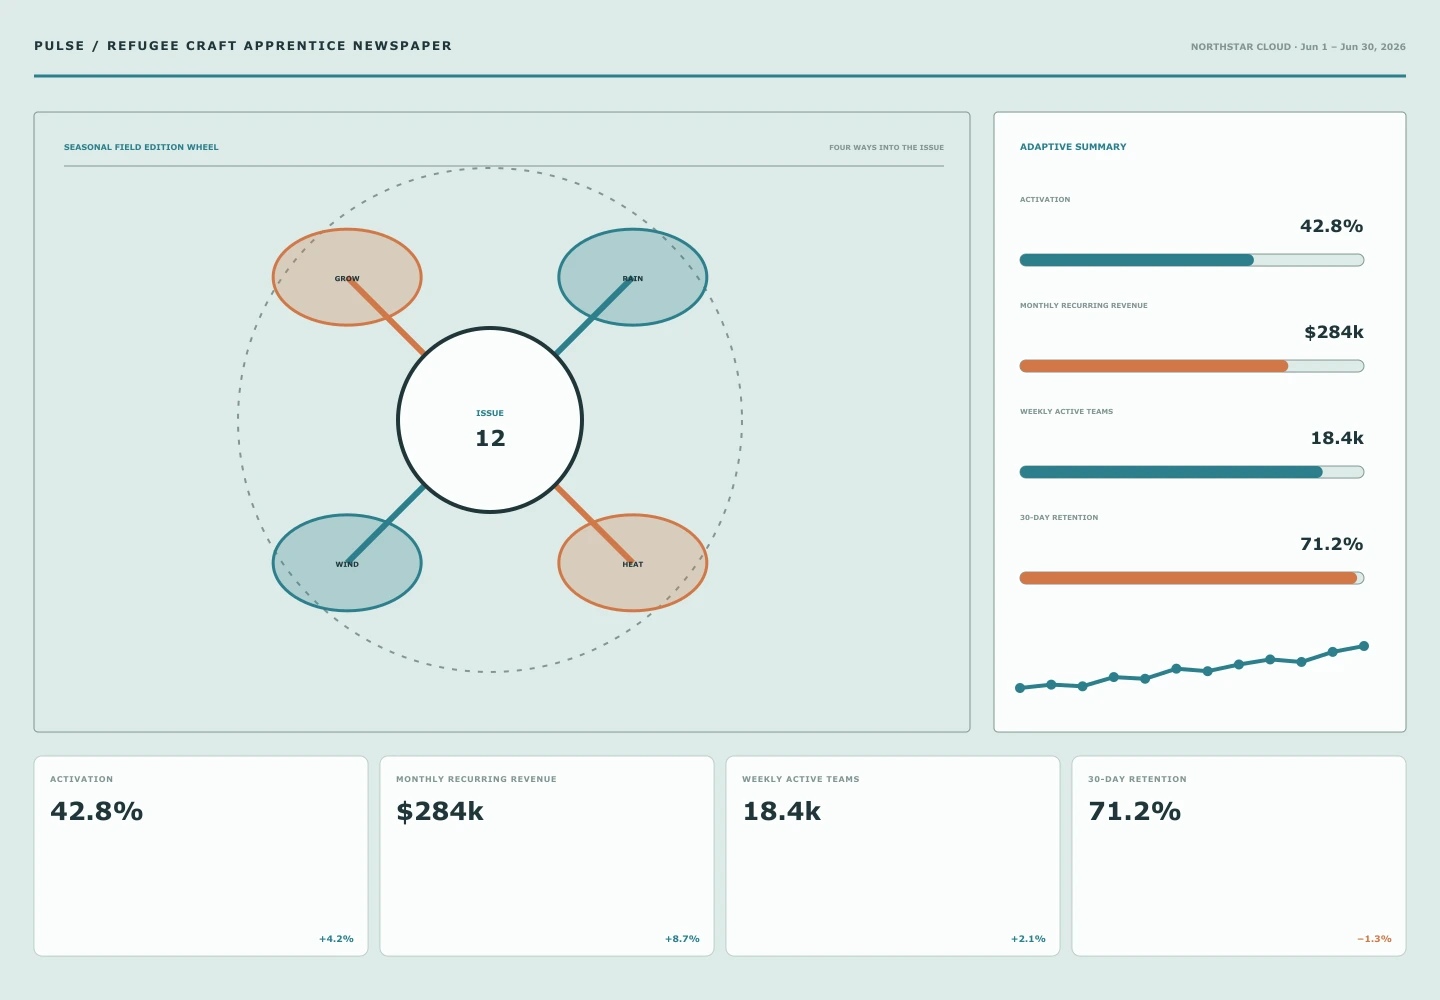The width and height of the screenshot is (1440, 1000).
Task: Open the 18.4k Weekly Active Teams card
Action: coord(893,856)
